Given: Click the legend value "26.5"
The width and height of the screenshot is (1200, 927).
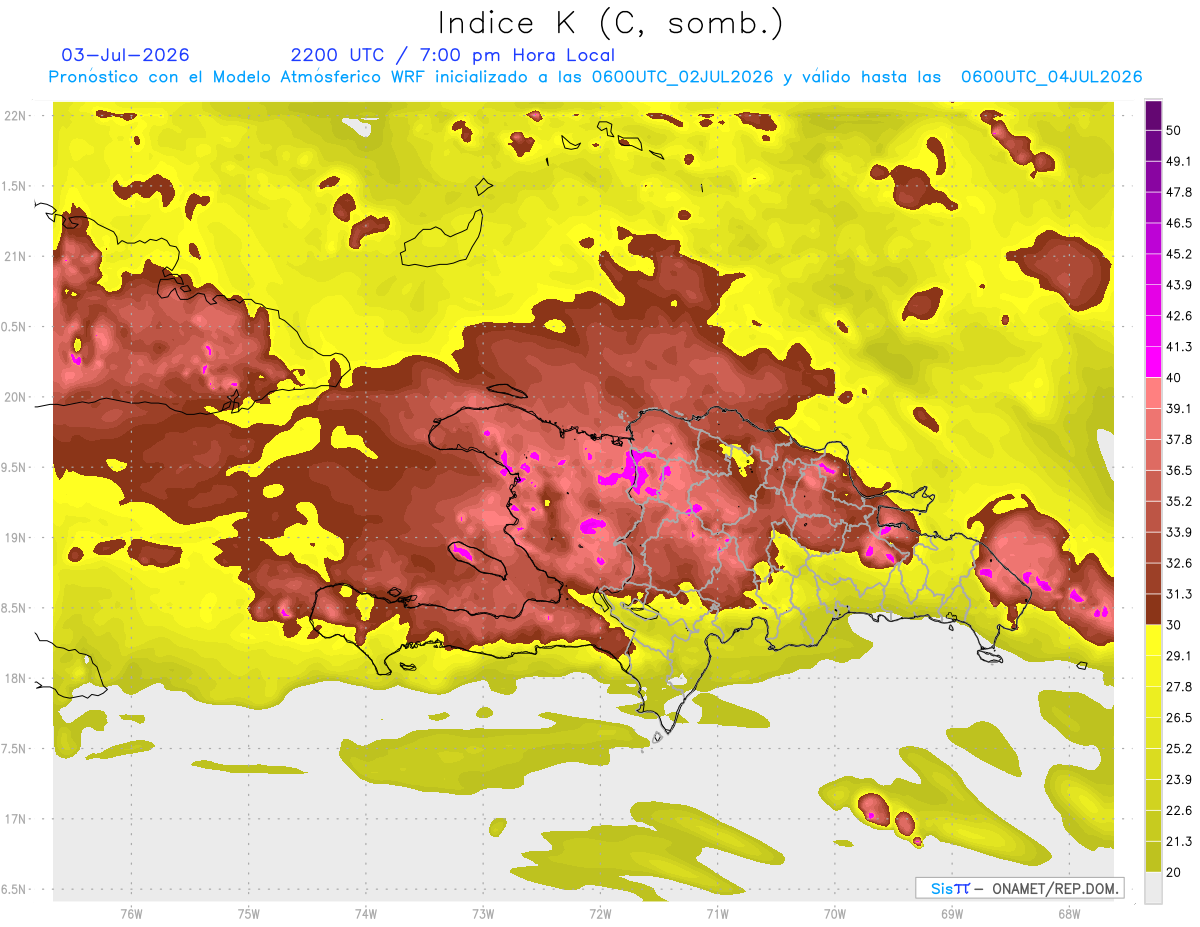Looking at the screenshot, I should [1179, 717].
